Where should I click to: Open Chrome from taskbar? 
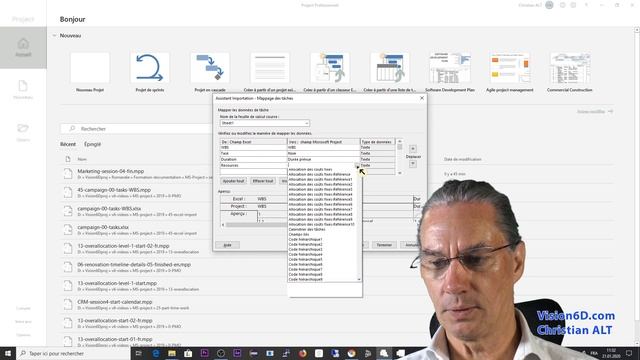[351, 353]
